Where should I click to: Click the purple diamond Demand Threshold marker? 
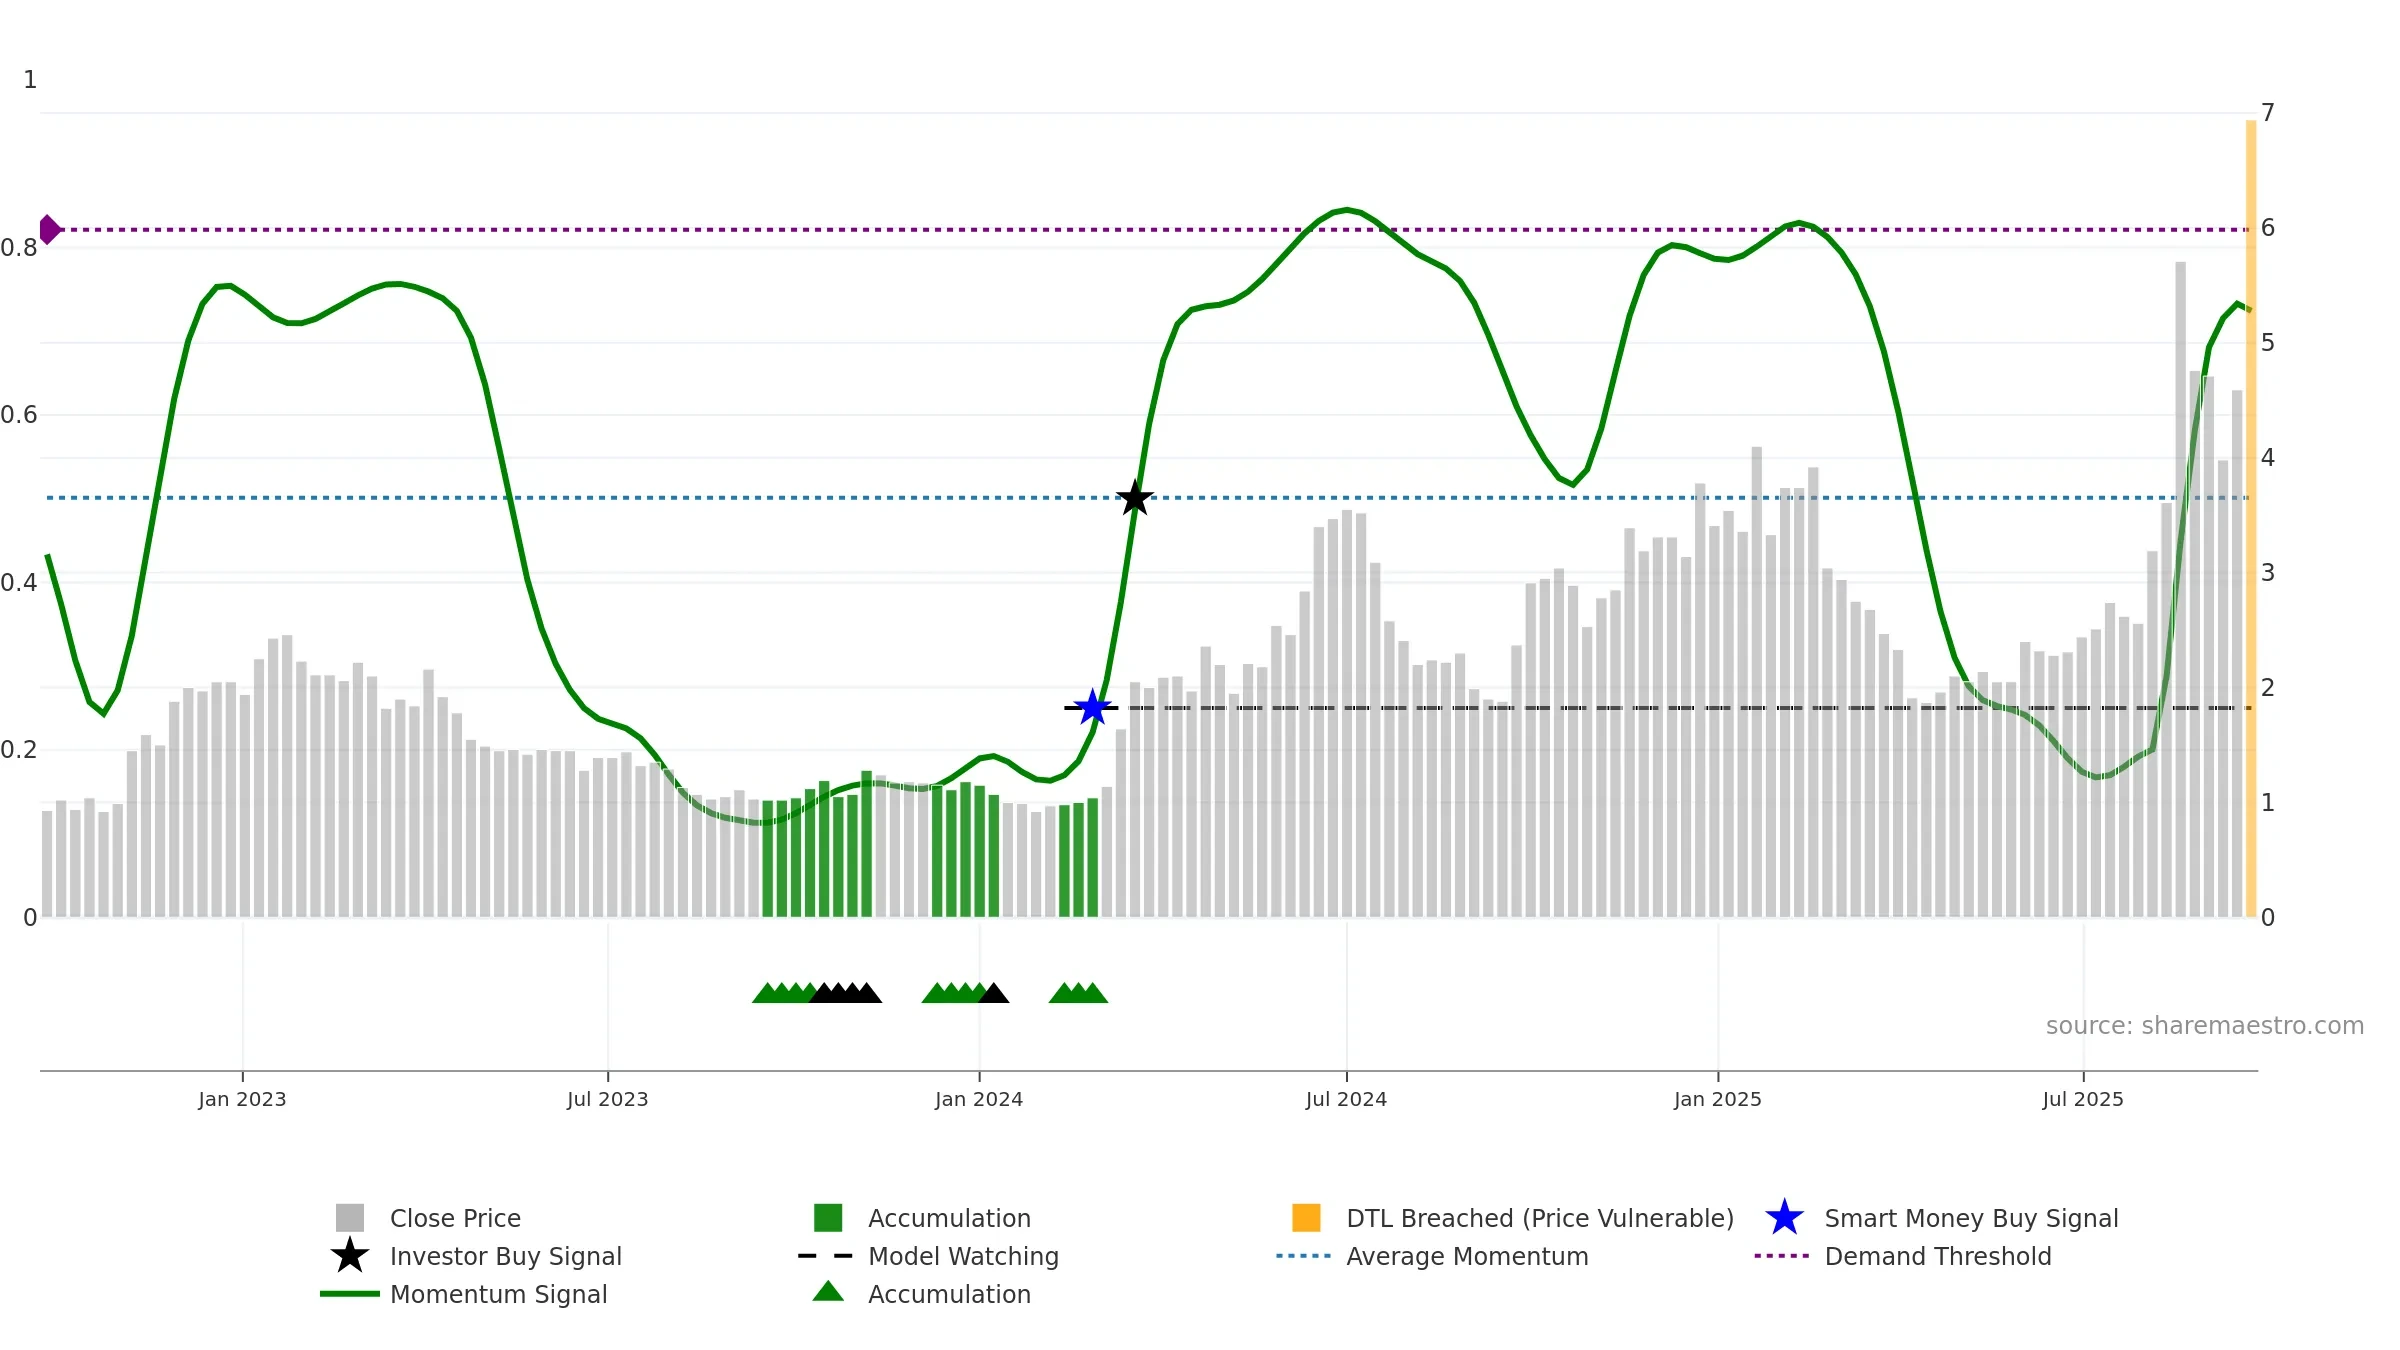[x=49, y=230]
